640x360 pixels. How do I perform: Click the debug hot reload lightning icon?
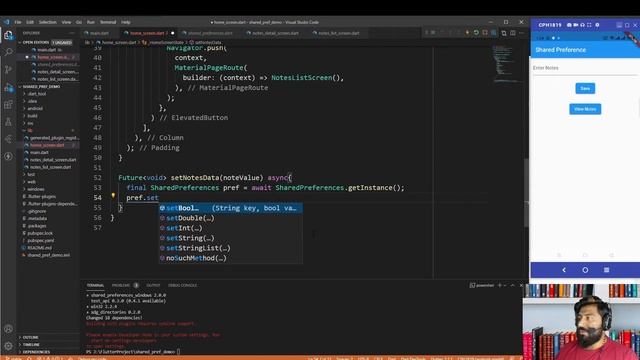[467, 33]
